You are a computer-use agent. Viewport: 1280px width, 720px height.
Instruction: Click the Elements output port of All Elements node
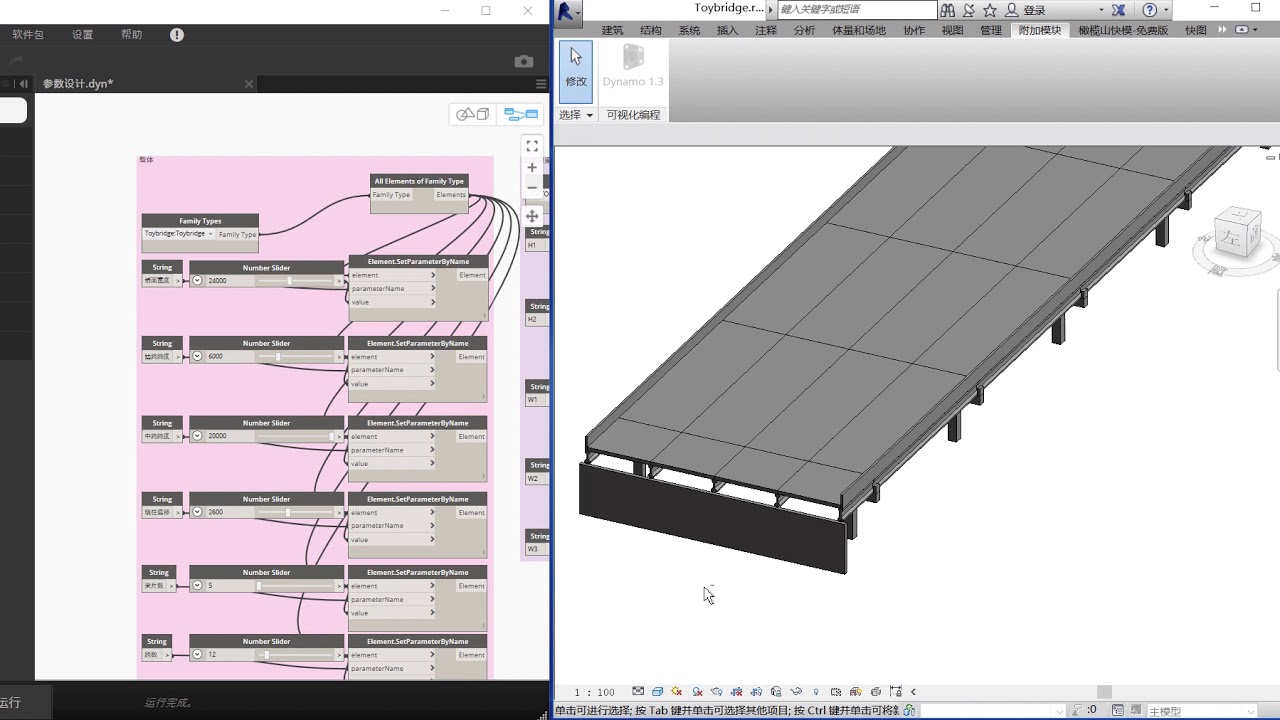(x=451, y=195)
